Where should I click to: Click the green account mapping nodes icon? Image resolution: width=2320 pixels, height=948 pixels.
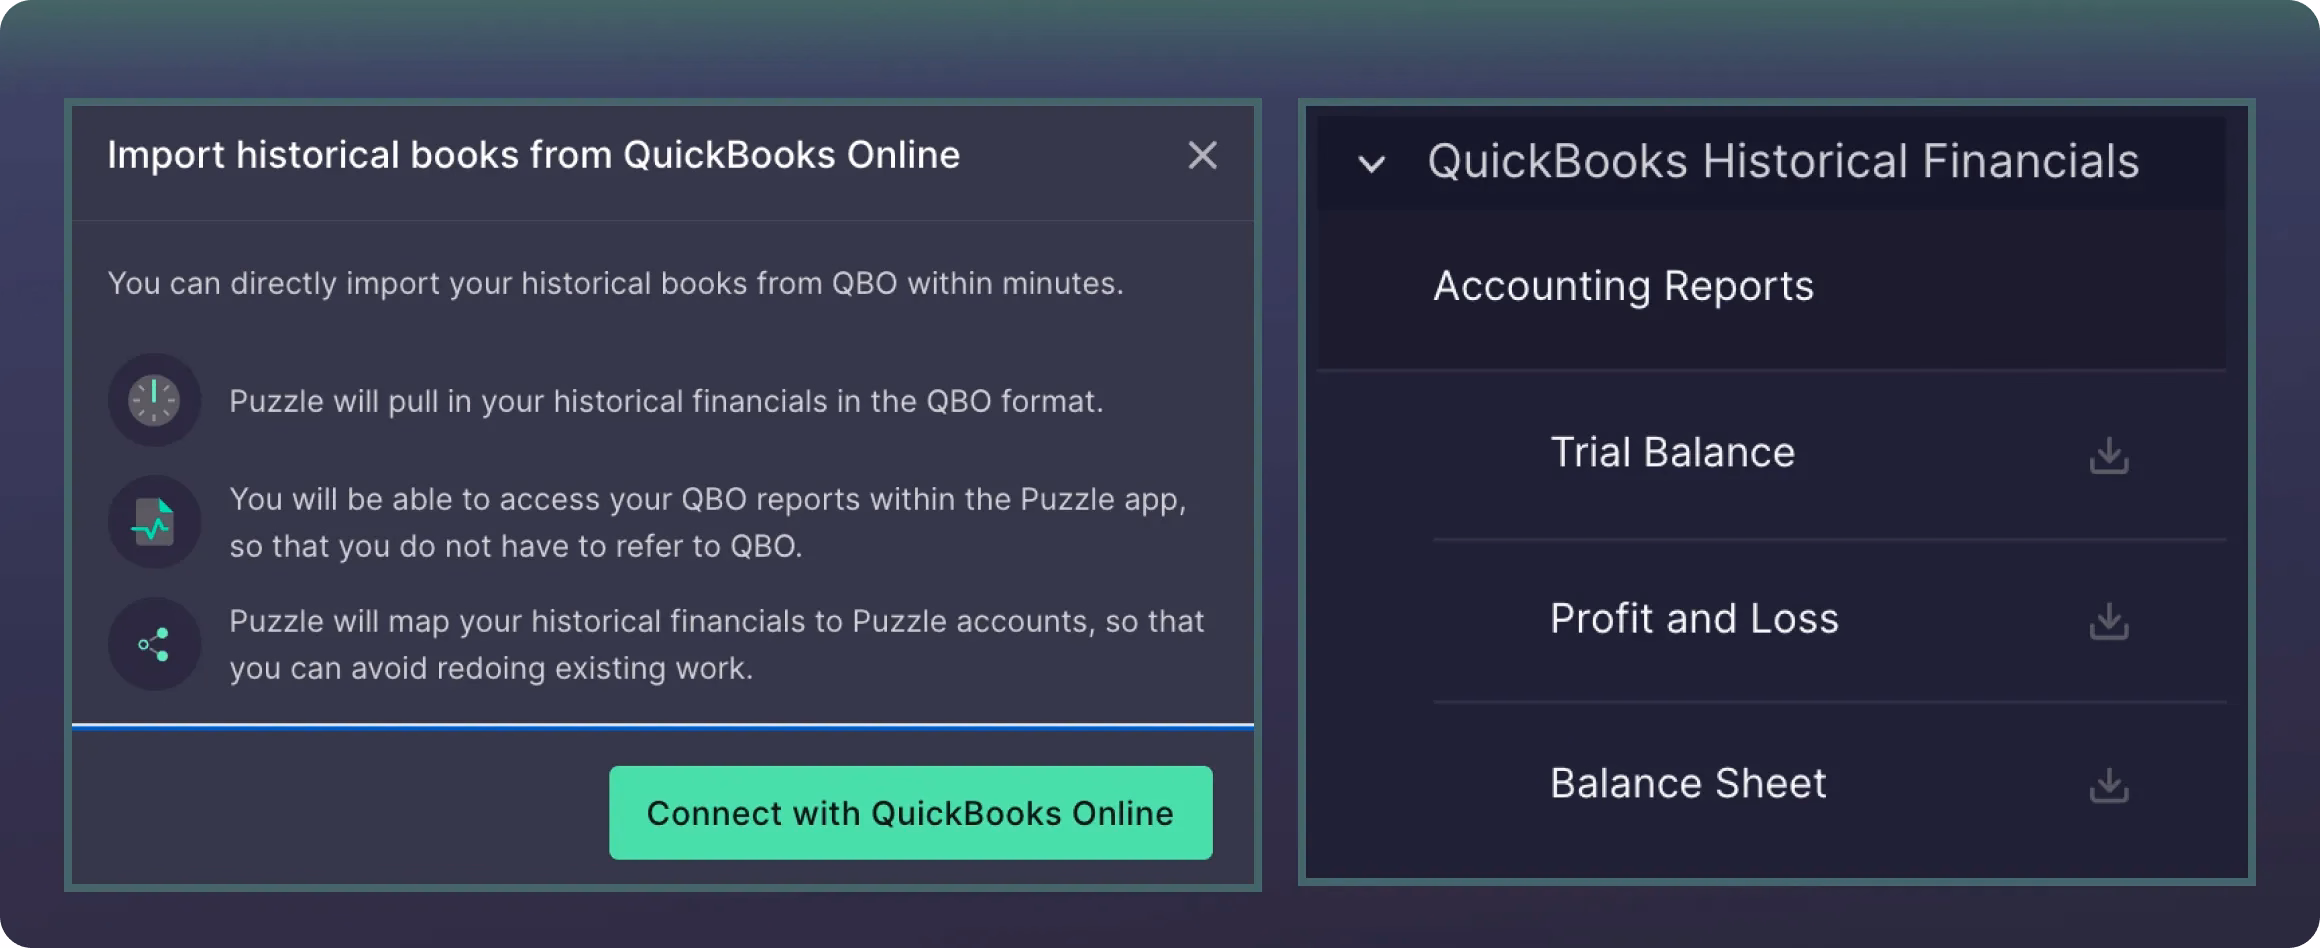[x=154, y=644]
